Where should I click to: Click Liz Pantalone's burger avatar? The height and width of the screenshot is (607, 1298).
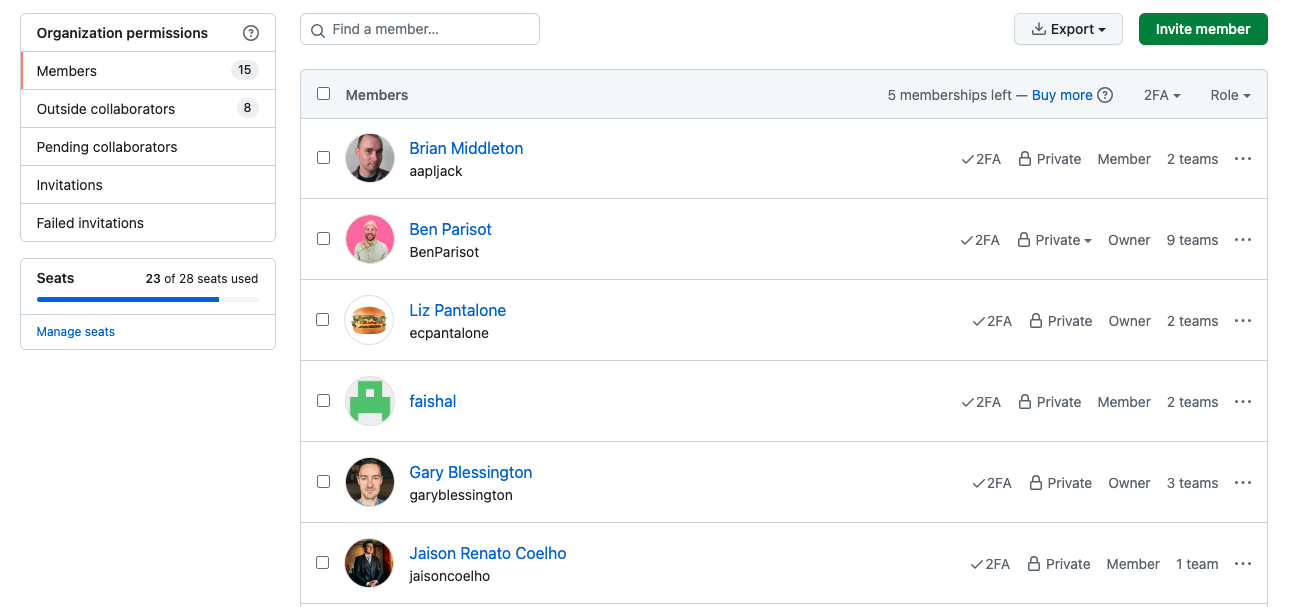[370, 320]
